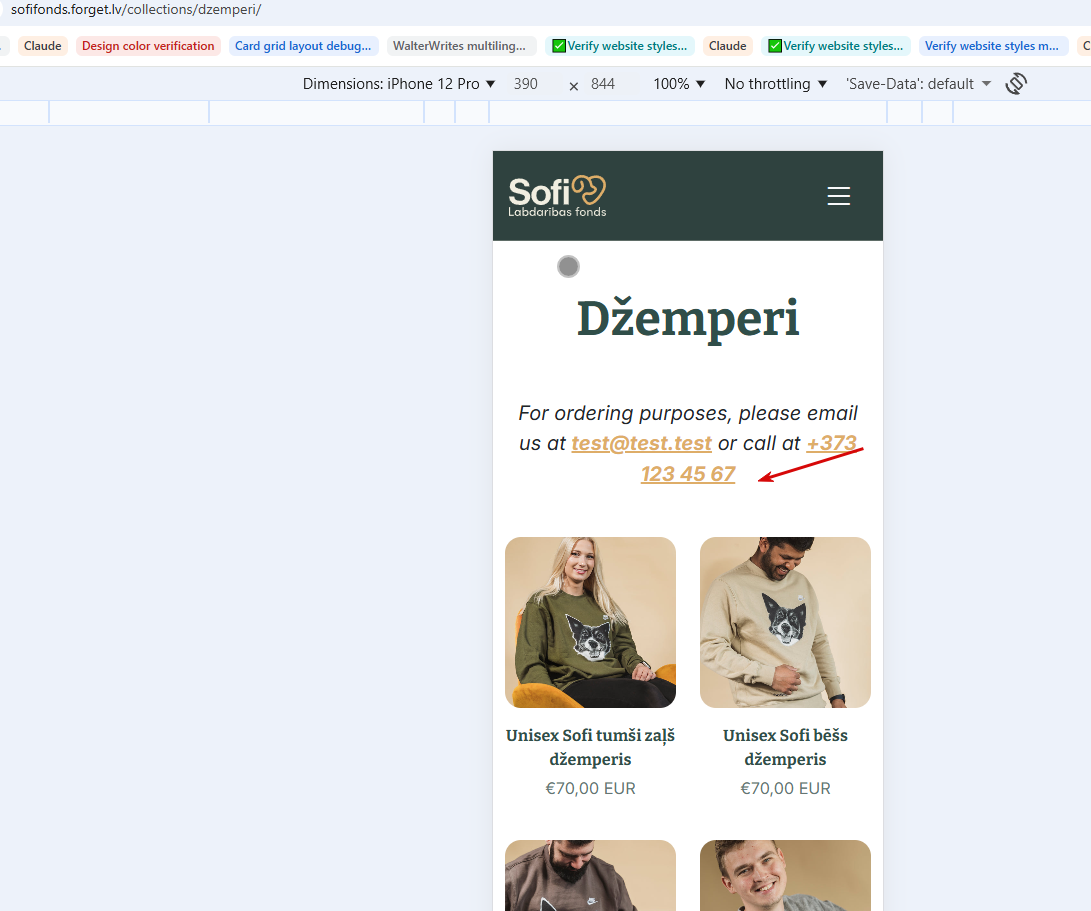Open the 100% zoom dropdown
The width and height of the screenshot is (1091, 911).
pos(679,84)
